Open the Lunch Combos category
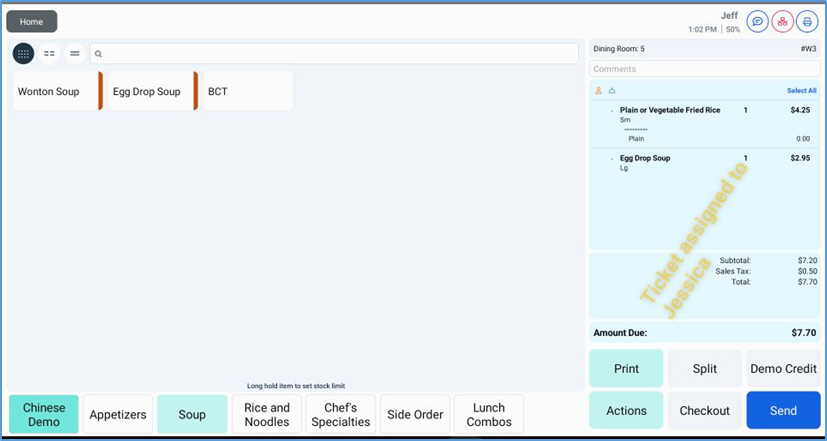Viewport: 827px width, 441px height. tap(489, 414)
